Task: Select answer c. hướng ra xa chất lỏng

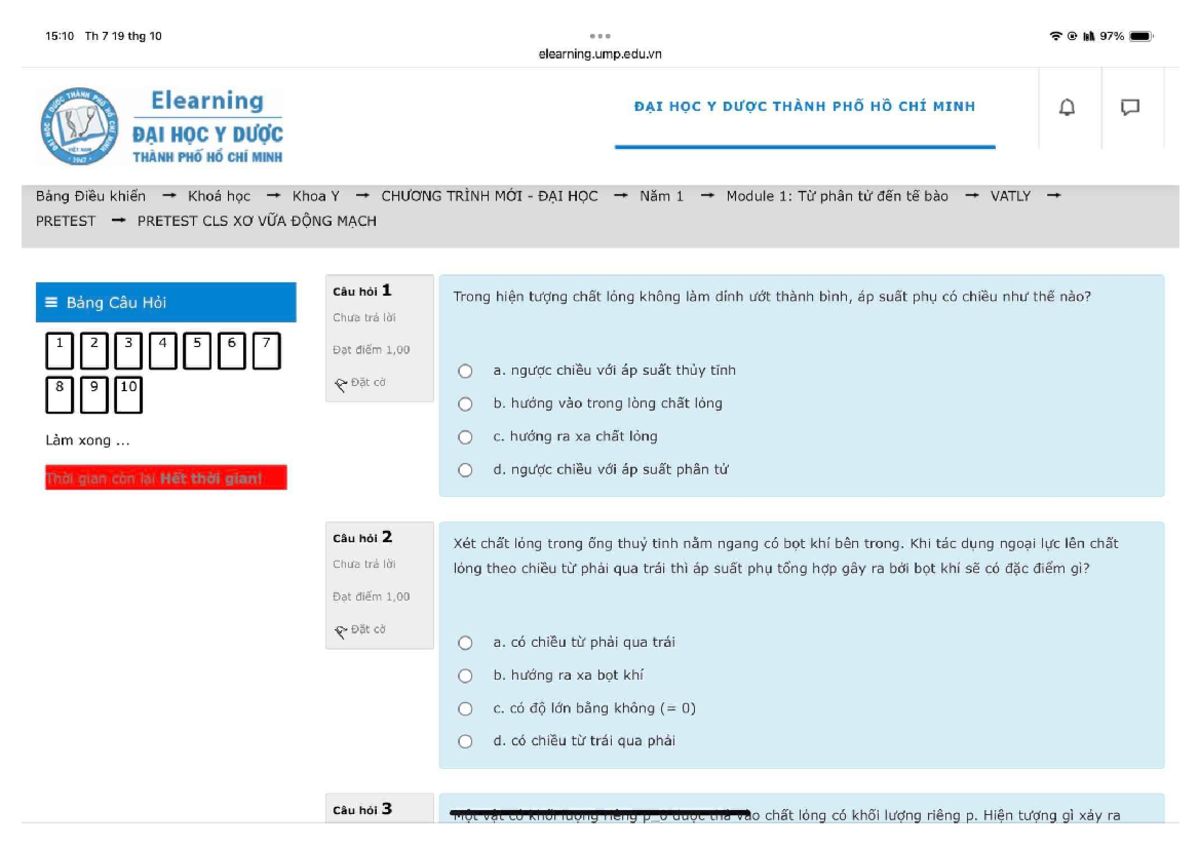Action: tap(465, 437)
